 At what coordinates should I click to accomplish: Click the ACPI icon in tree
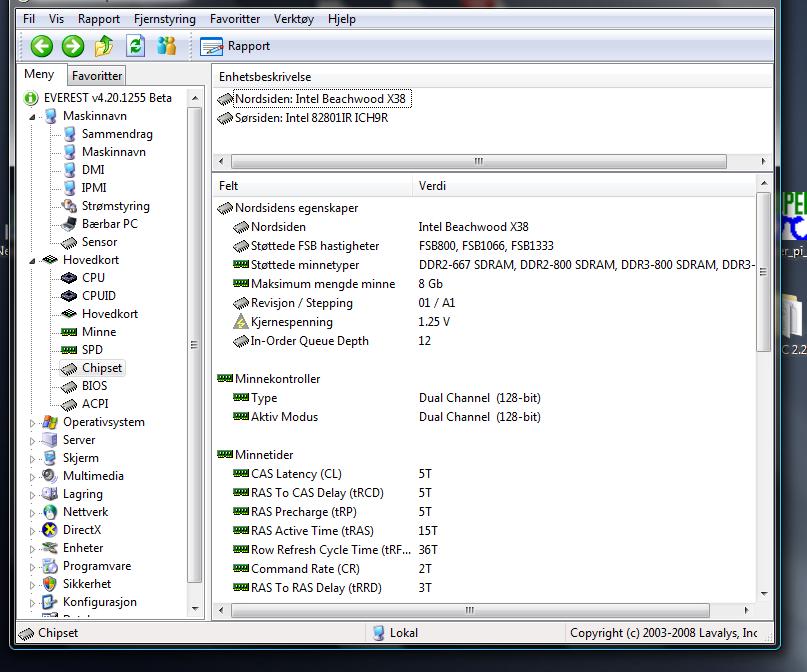69,404
